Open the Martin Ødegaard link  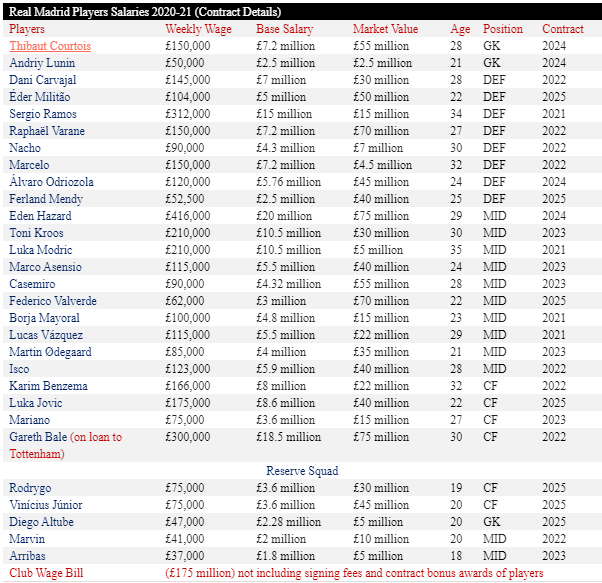50,352
